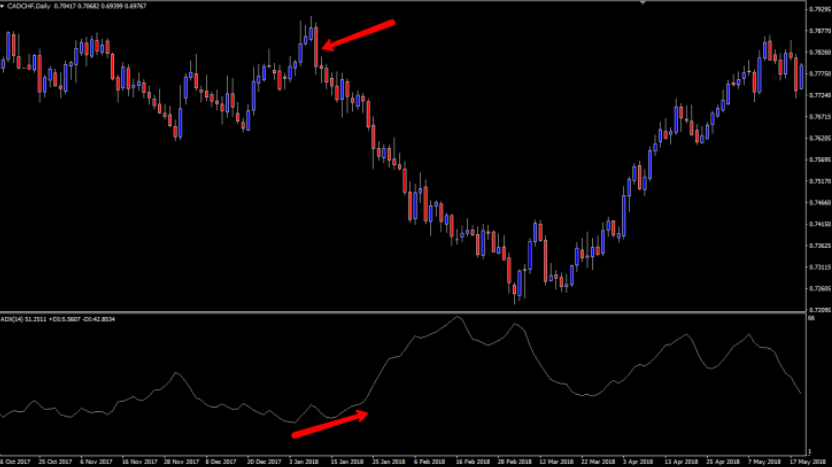
Task: Click the tall red candle under the arrow
Action: (314, 45)
